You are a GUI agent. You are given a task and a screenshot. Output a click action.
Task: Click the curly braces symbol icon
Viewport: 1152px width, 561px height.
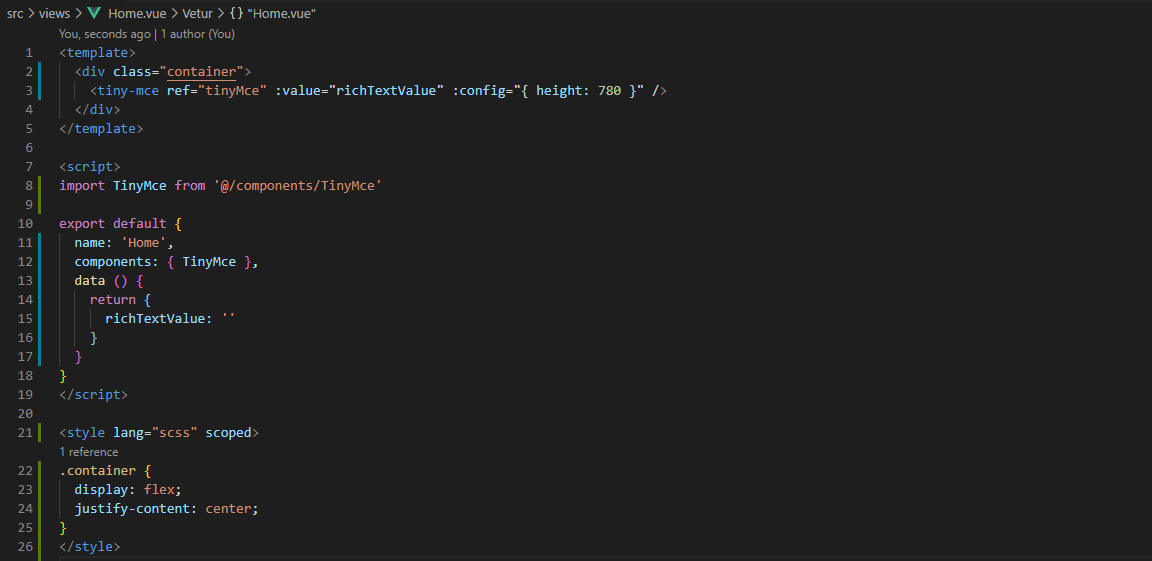coord(236,13)
